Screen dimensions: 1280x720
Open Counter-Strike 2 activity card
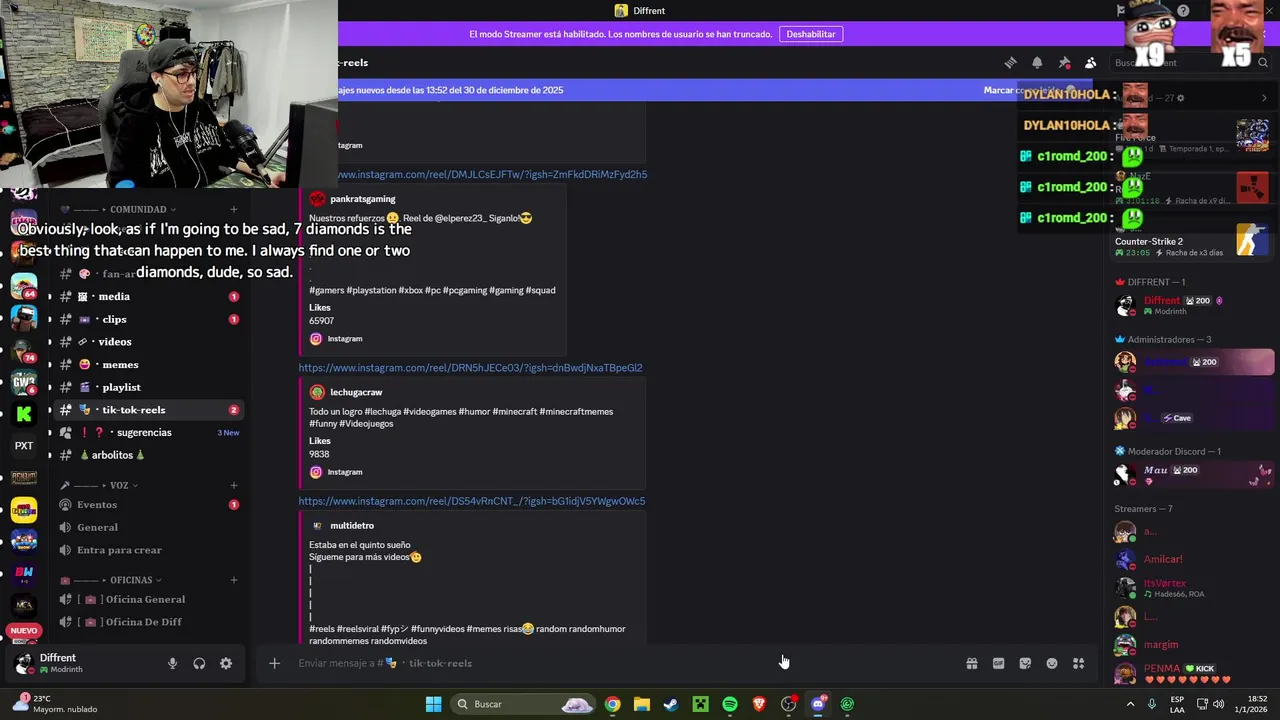click(1192, 241)
